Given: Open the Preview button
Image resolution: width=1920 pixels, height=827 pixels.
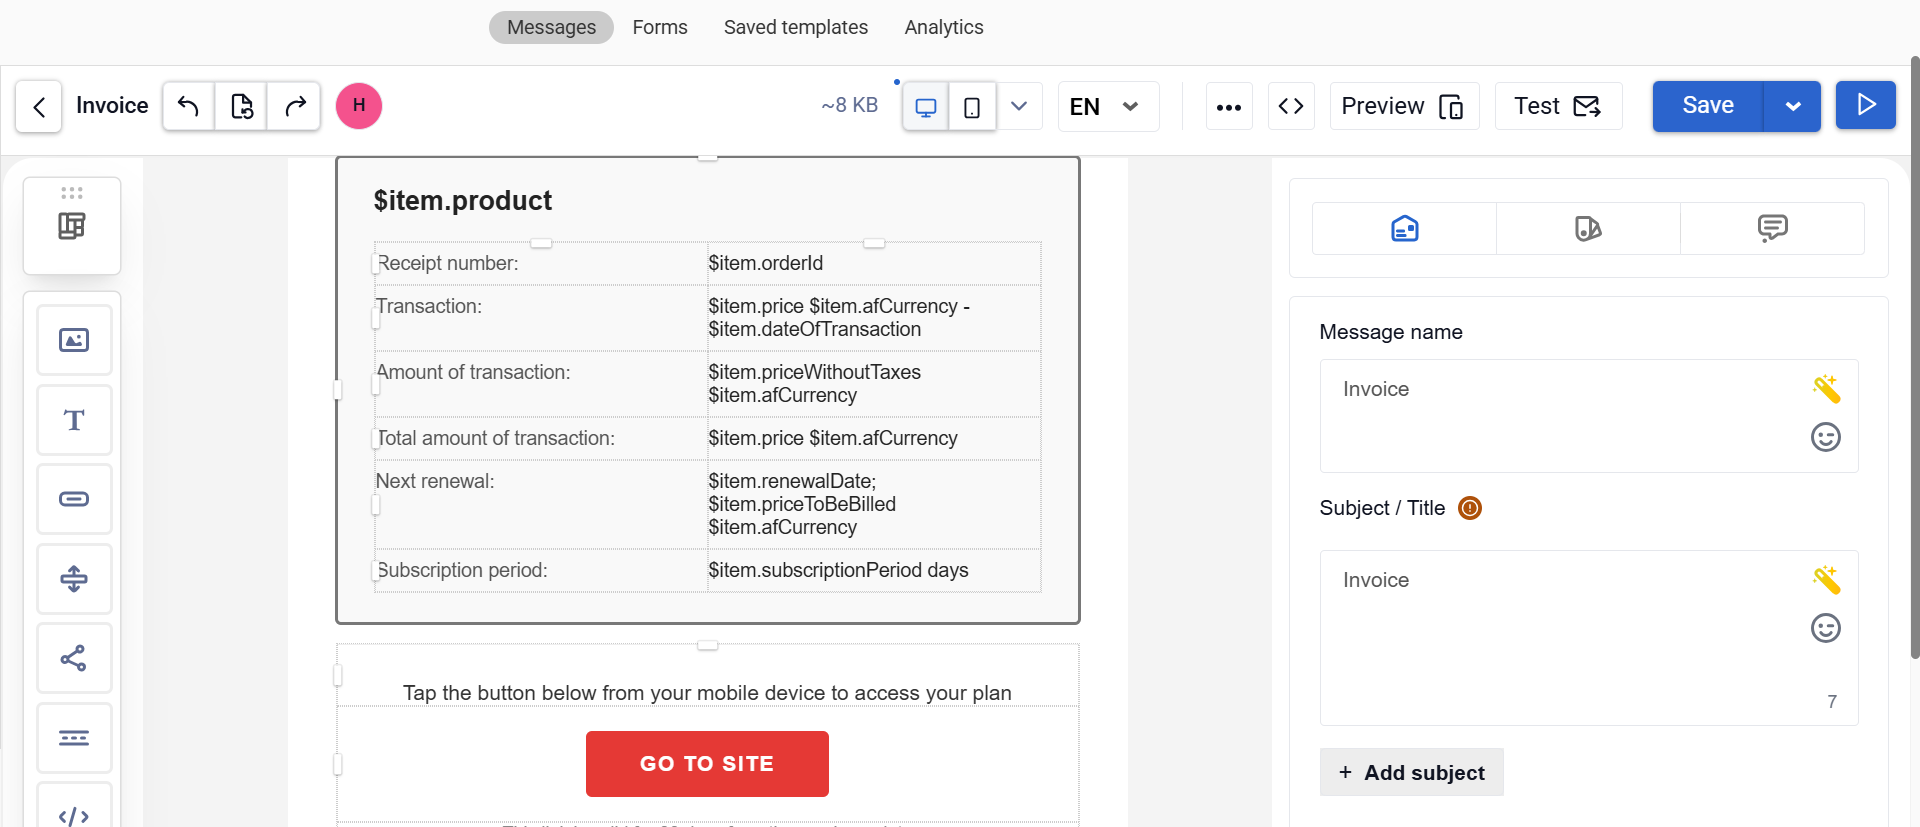Looking at the screenshot, I should [1404, 106].
